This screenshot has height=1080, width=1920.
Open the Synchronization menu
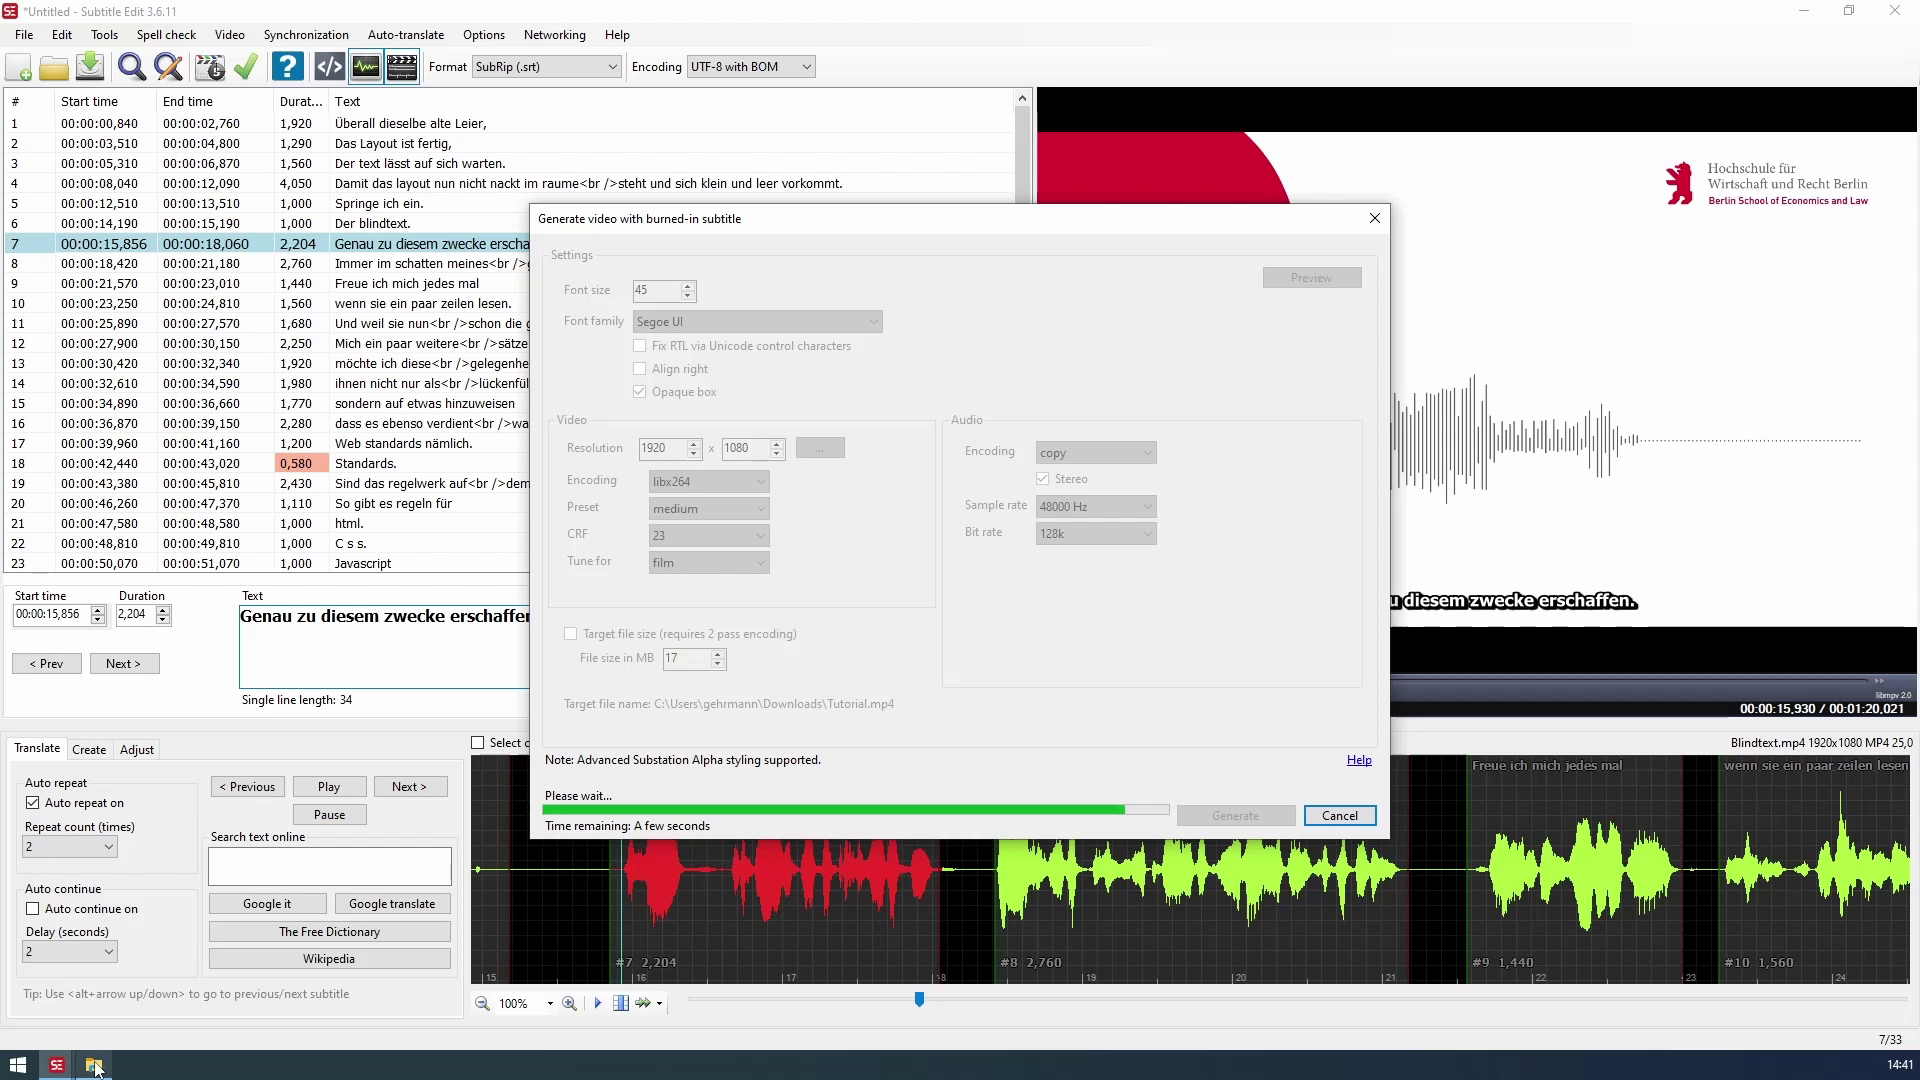coord(306,35)
